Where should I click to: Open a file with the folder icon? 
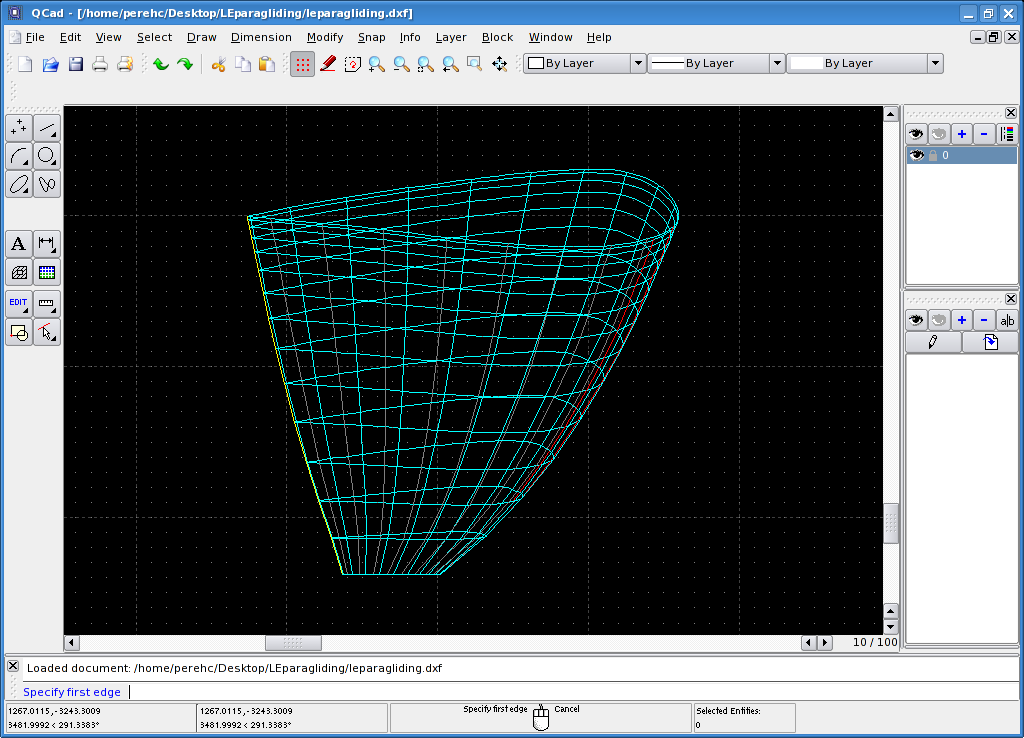point(50,64)
